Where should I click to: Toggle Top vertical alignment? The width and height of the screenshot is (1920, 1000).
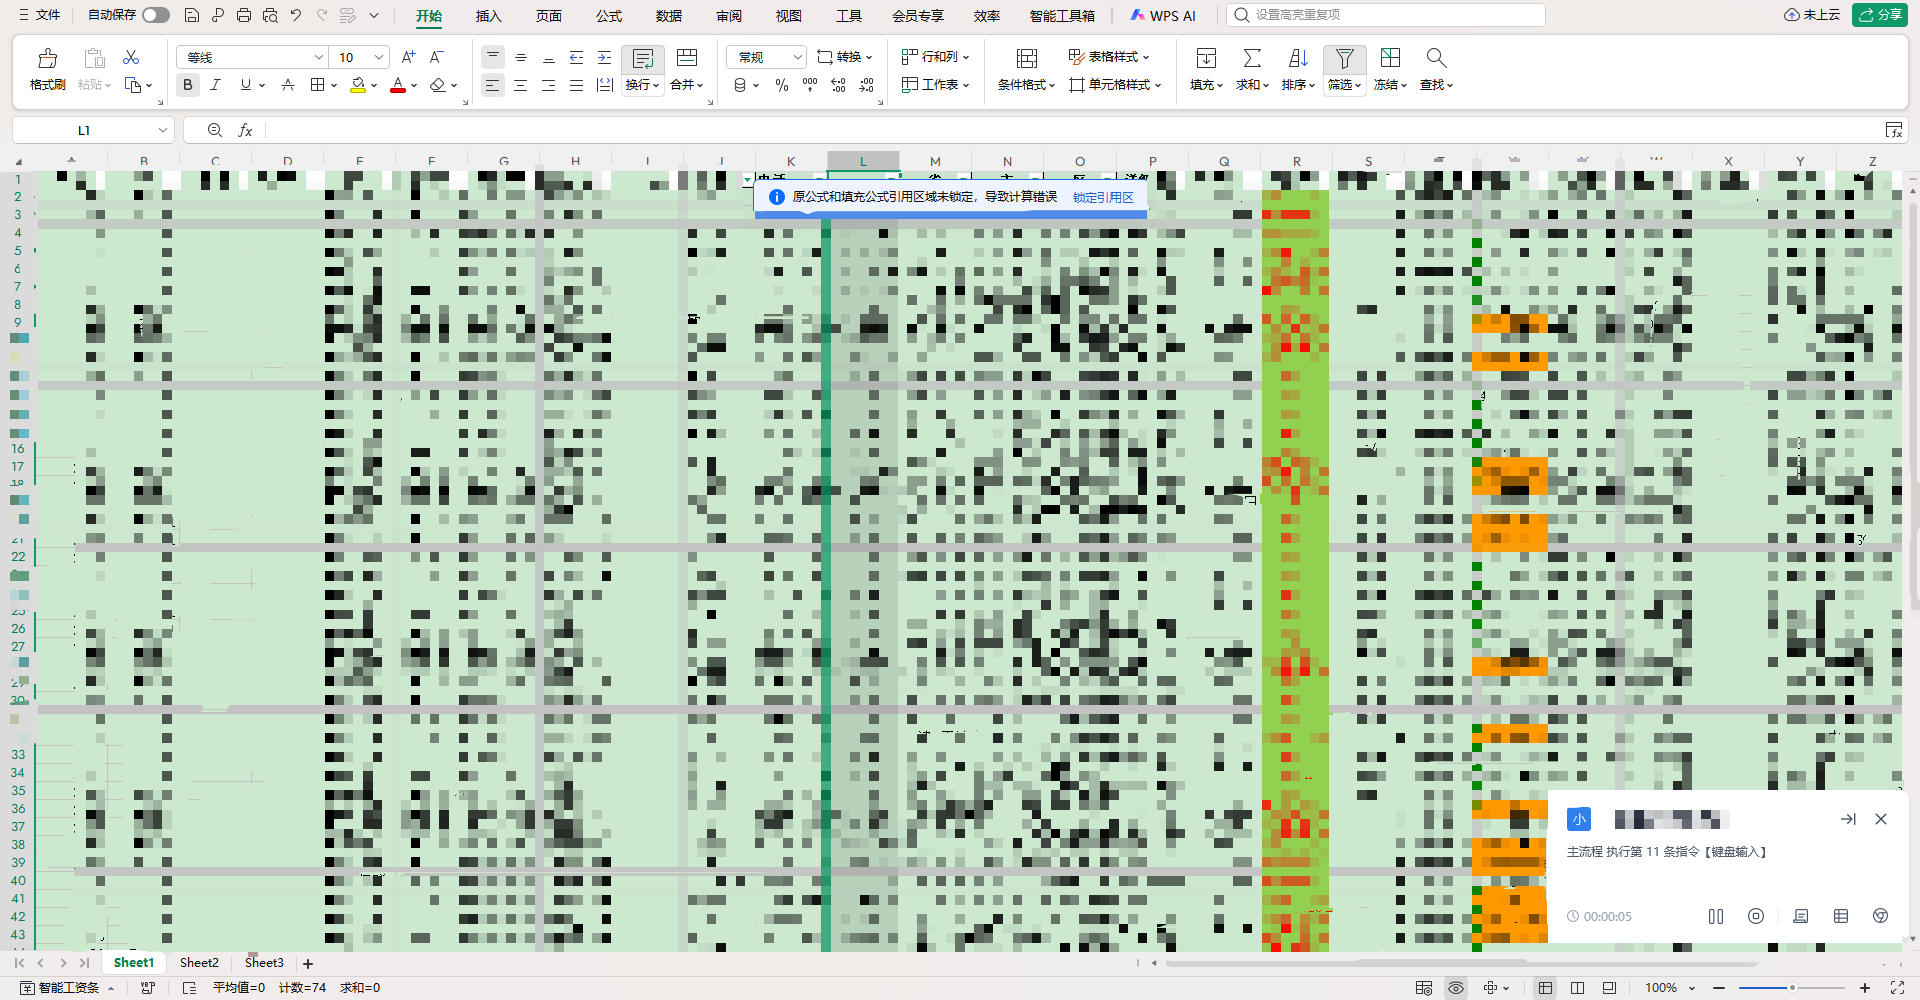[492, 57]
